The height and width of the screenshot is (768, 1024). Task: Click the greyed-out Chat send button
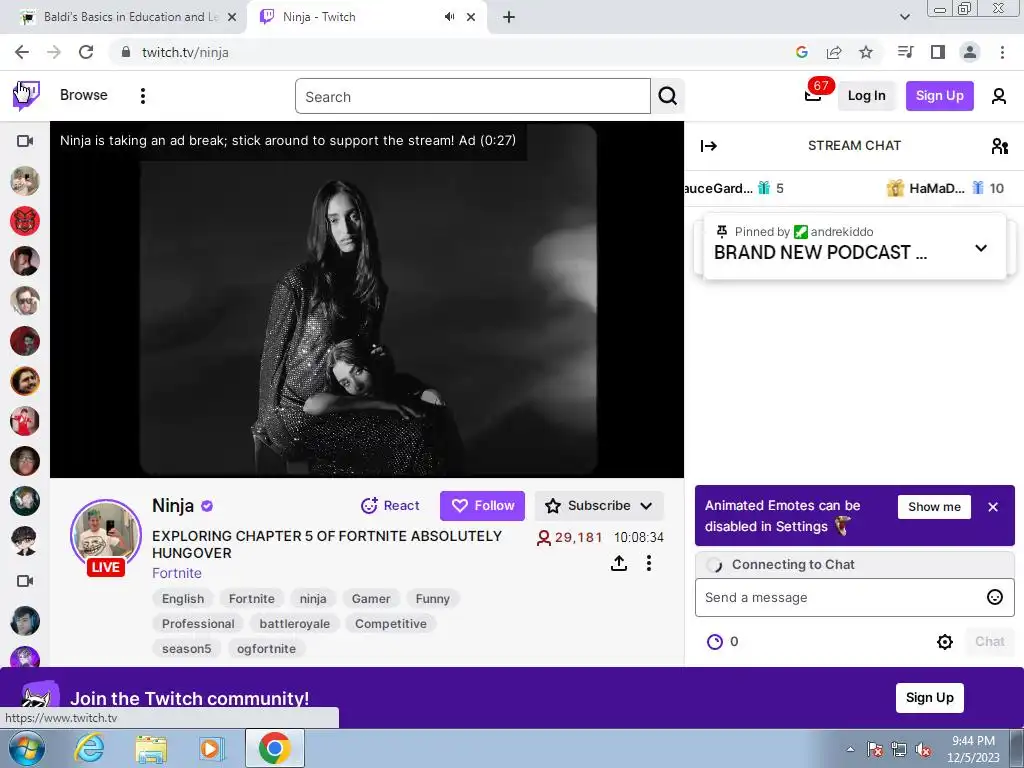[x=989, y=641]
